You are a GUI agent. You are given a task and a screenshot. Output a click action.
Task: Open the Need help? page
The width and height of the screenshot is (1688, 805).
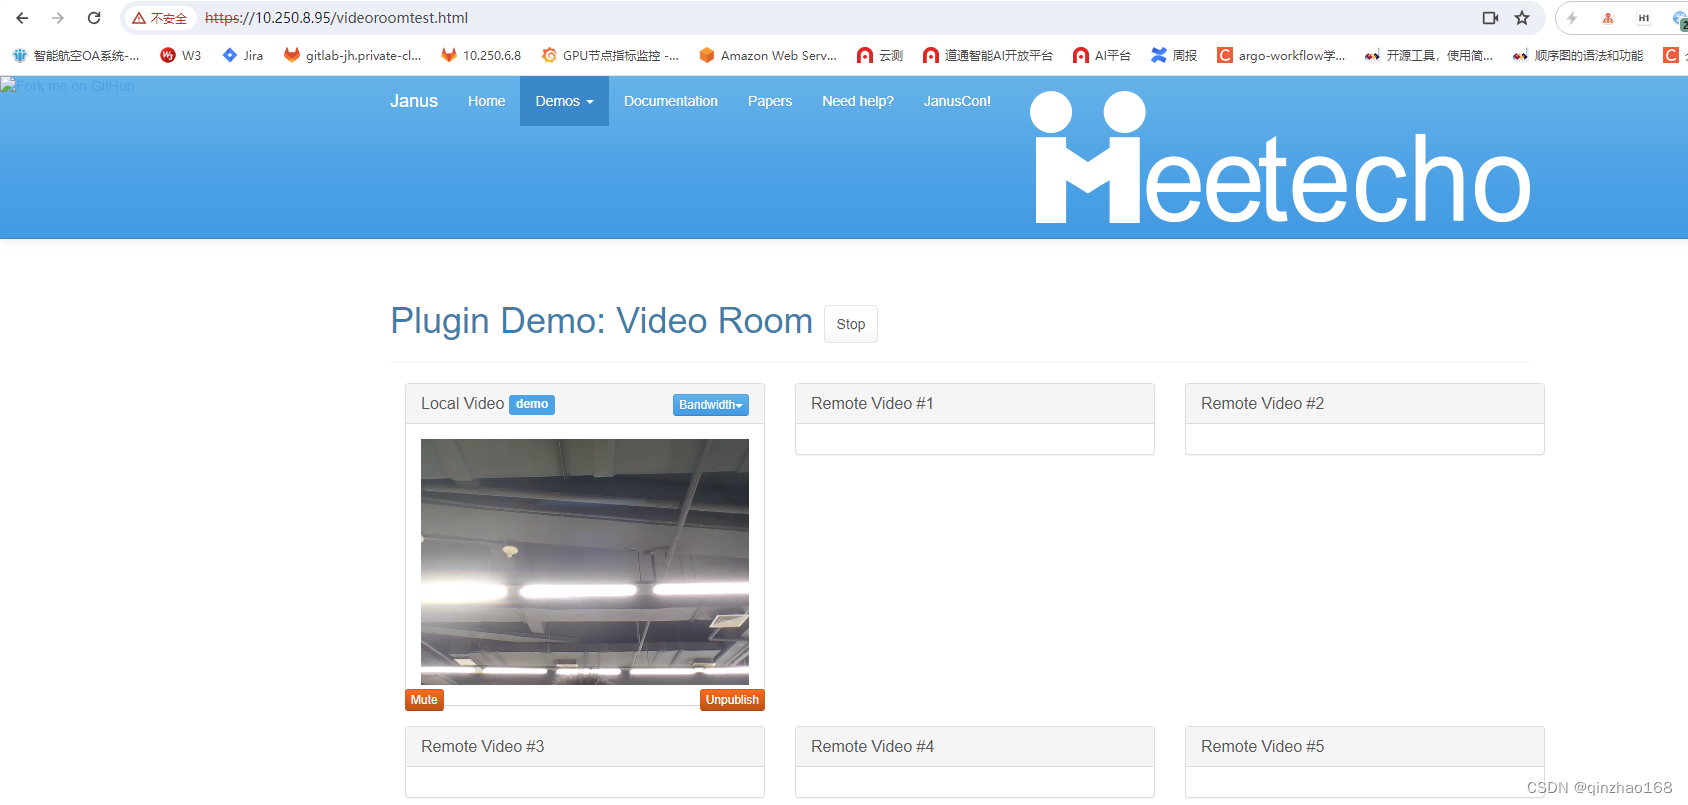coord(858,101)
